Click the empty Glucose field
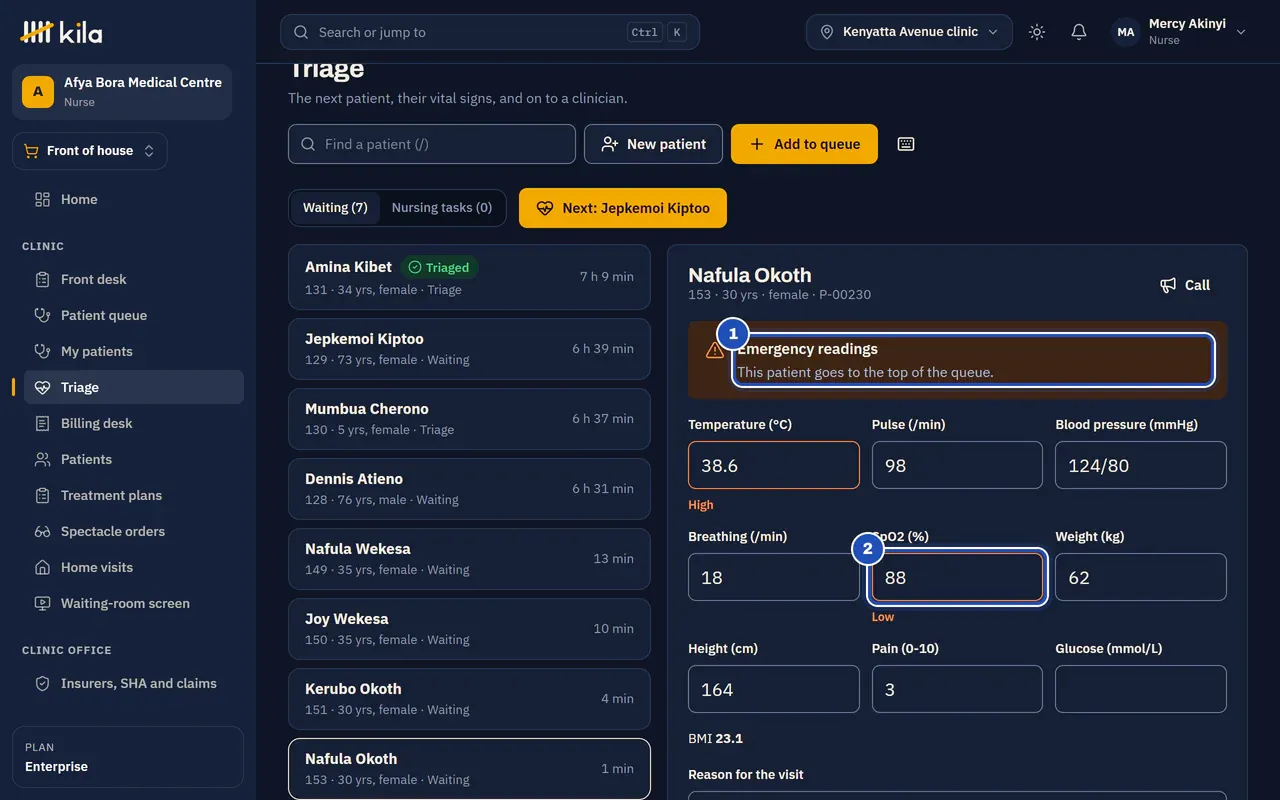 (1141, 689)
